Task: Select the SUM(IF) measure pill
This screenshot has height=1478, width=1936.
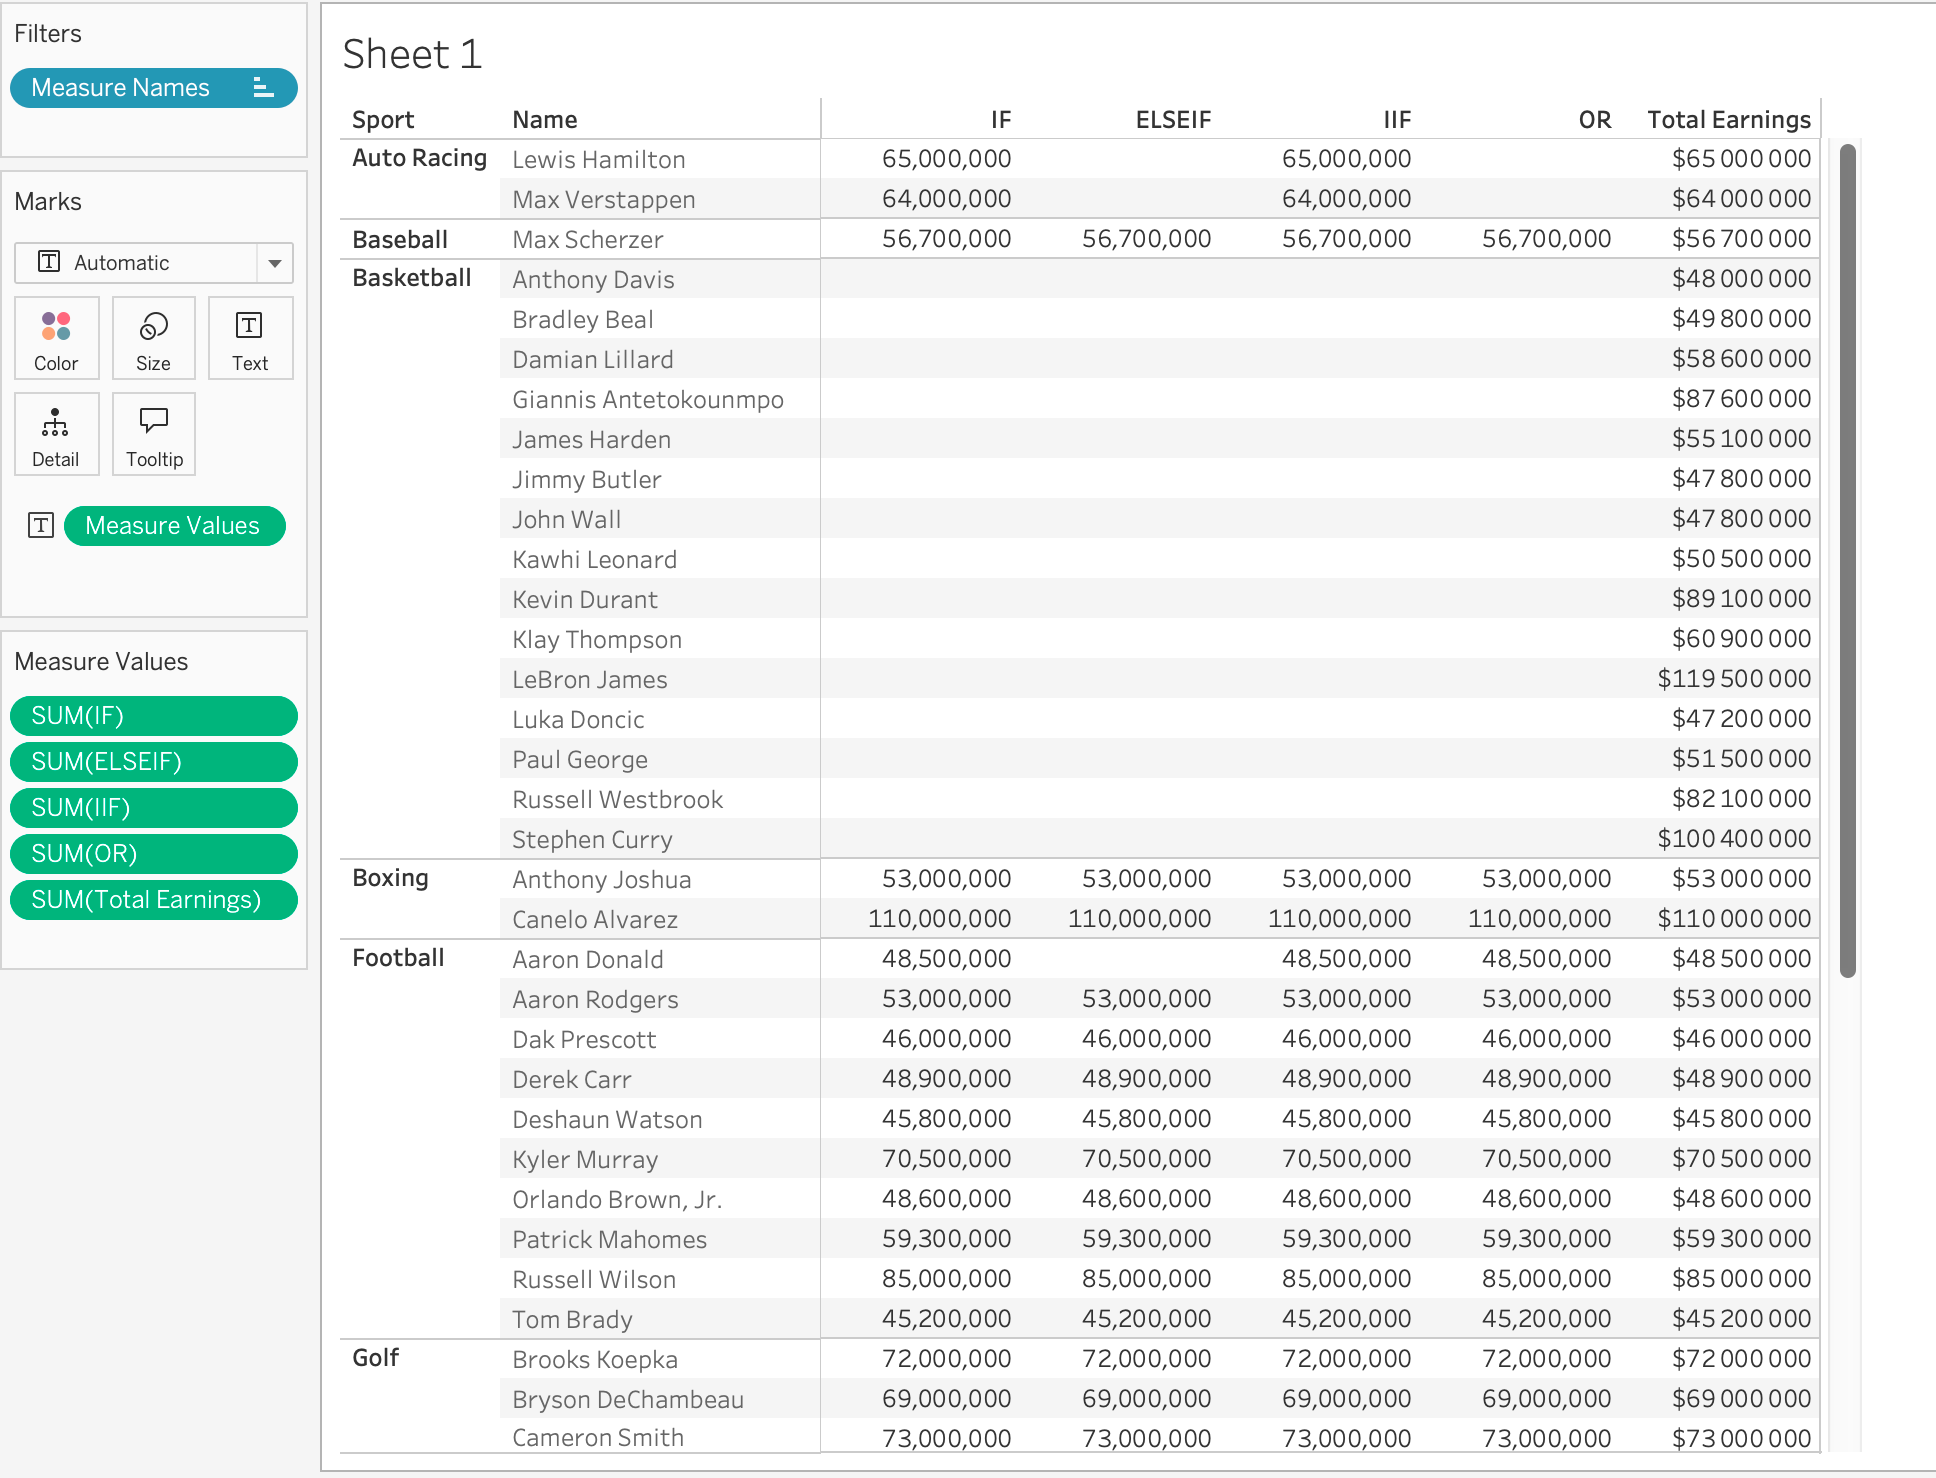Action: pos(153,716)
